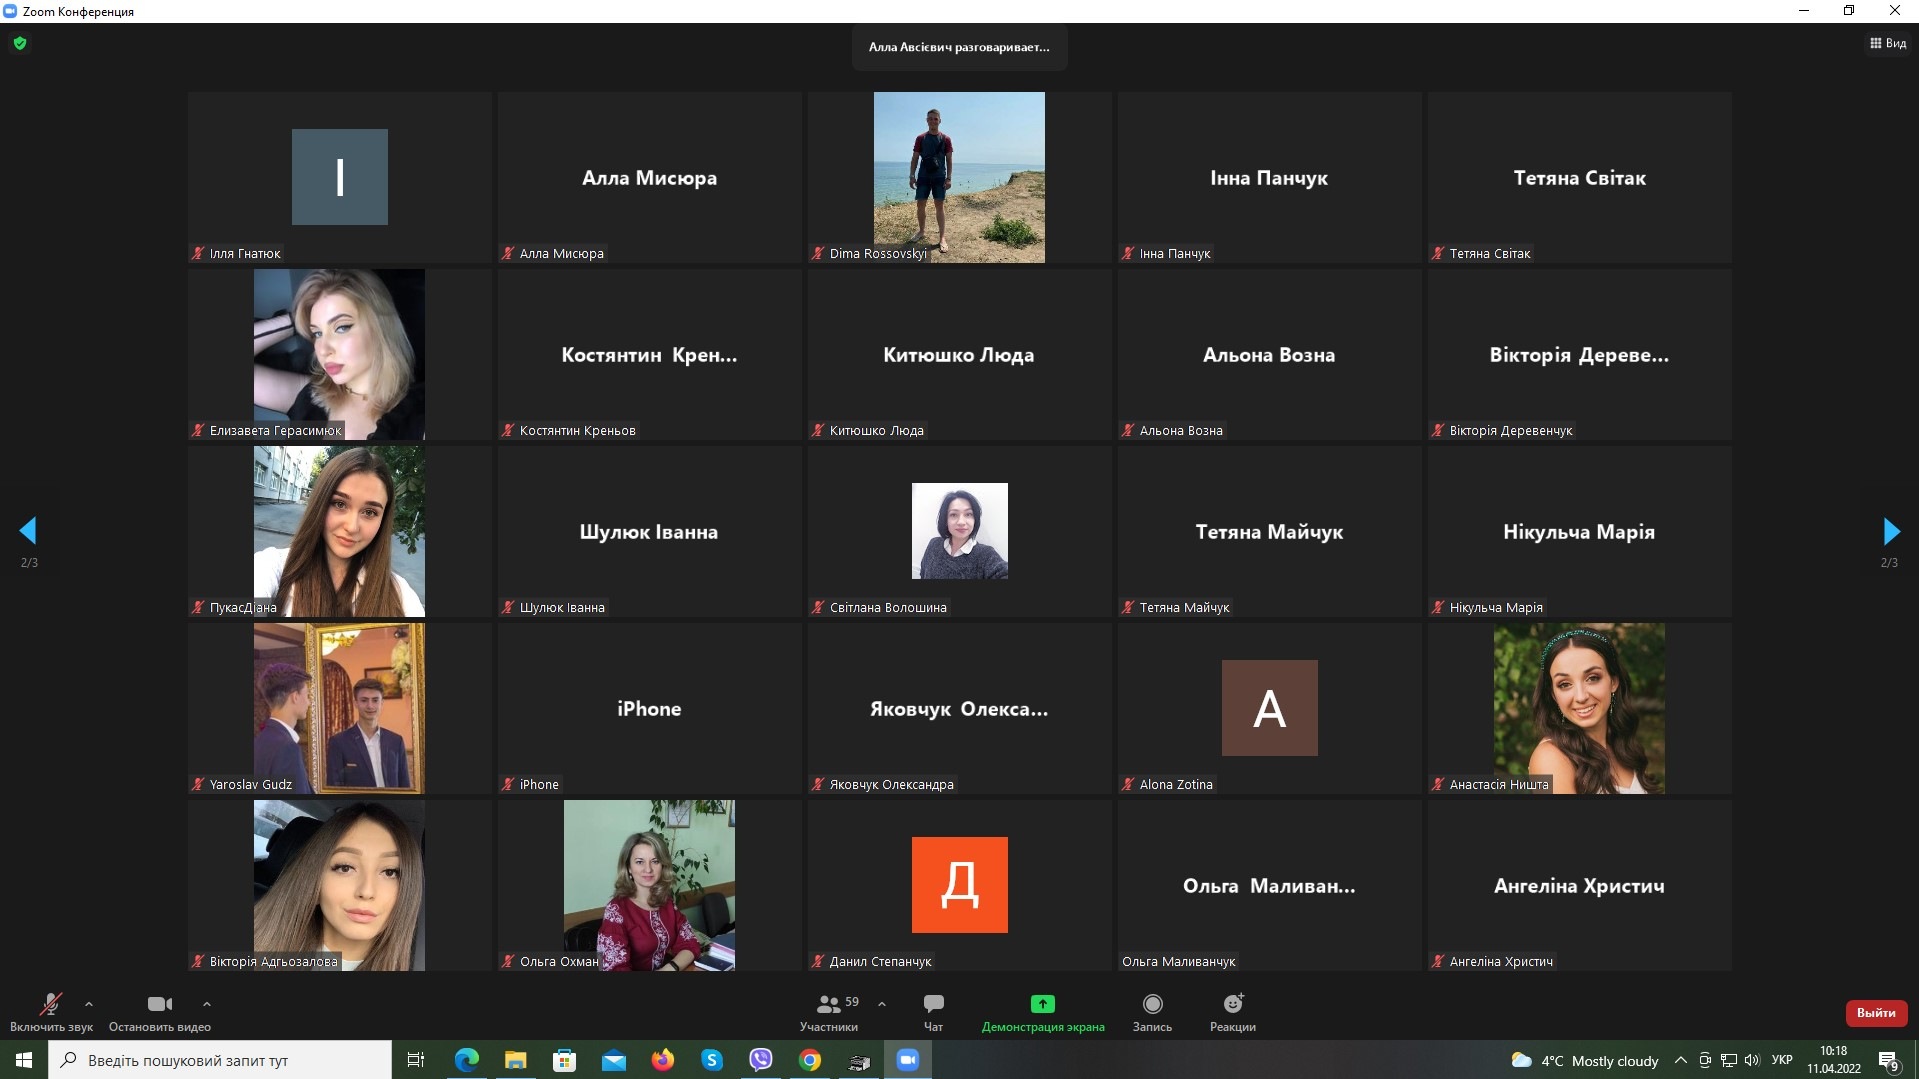Expand participants options arrow
Screen dimensions: 1919x1079
click(882, 1003)
